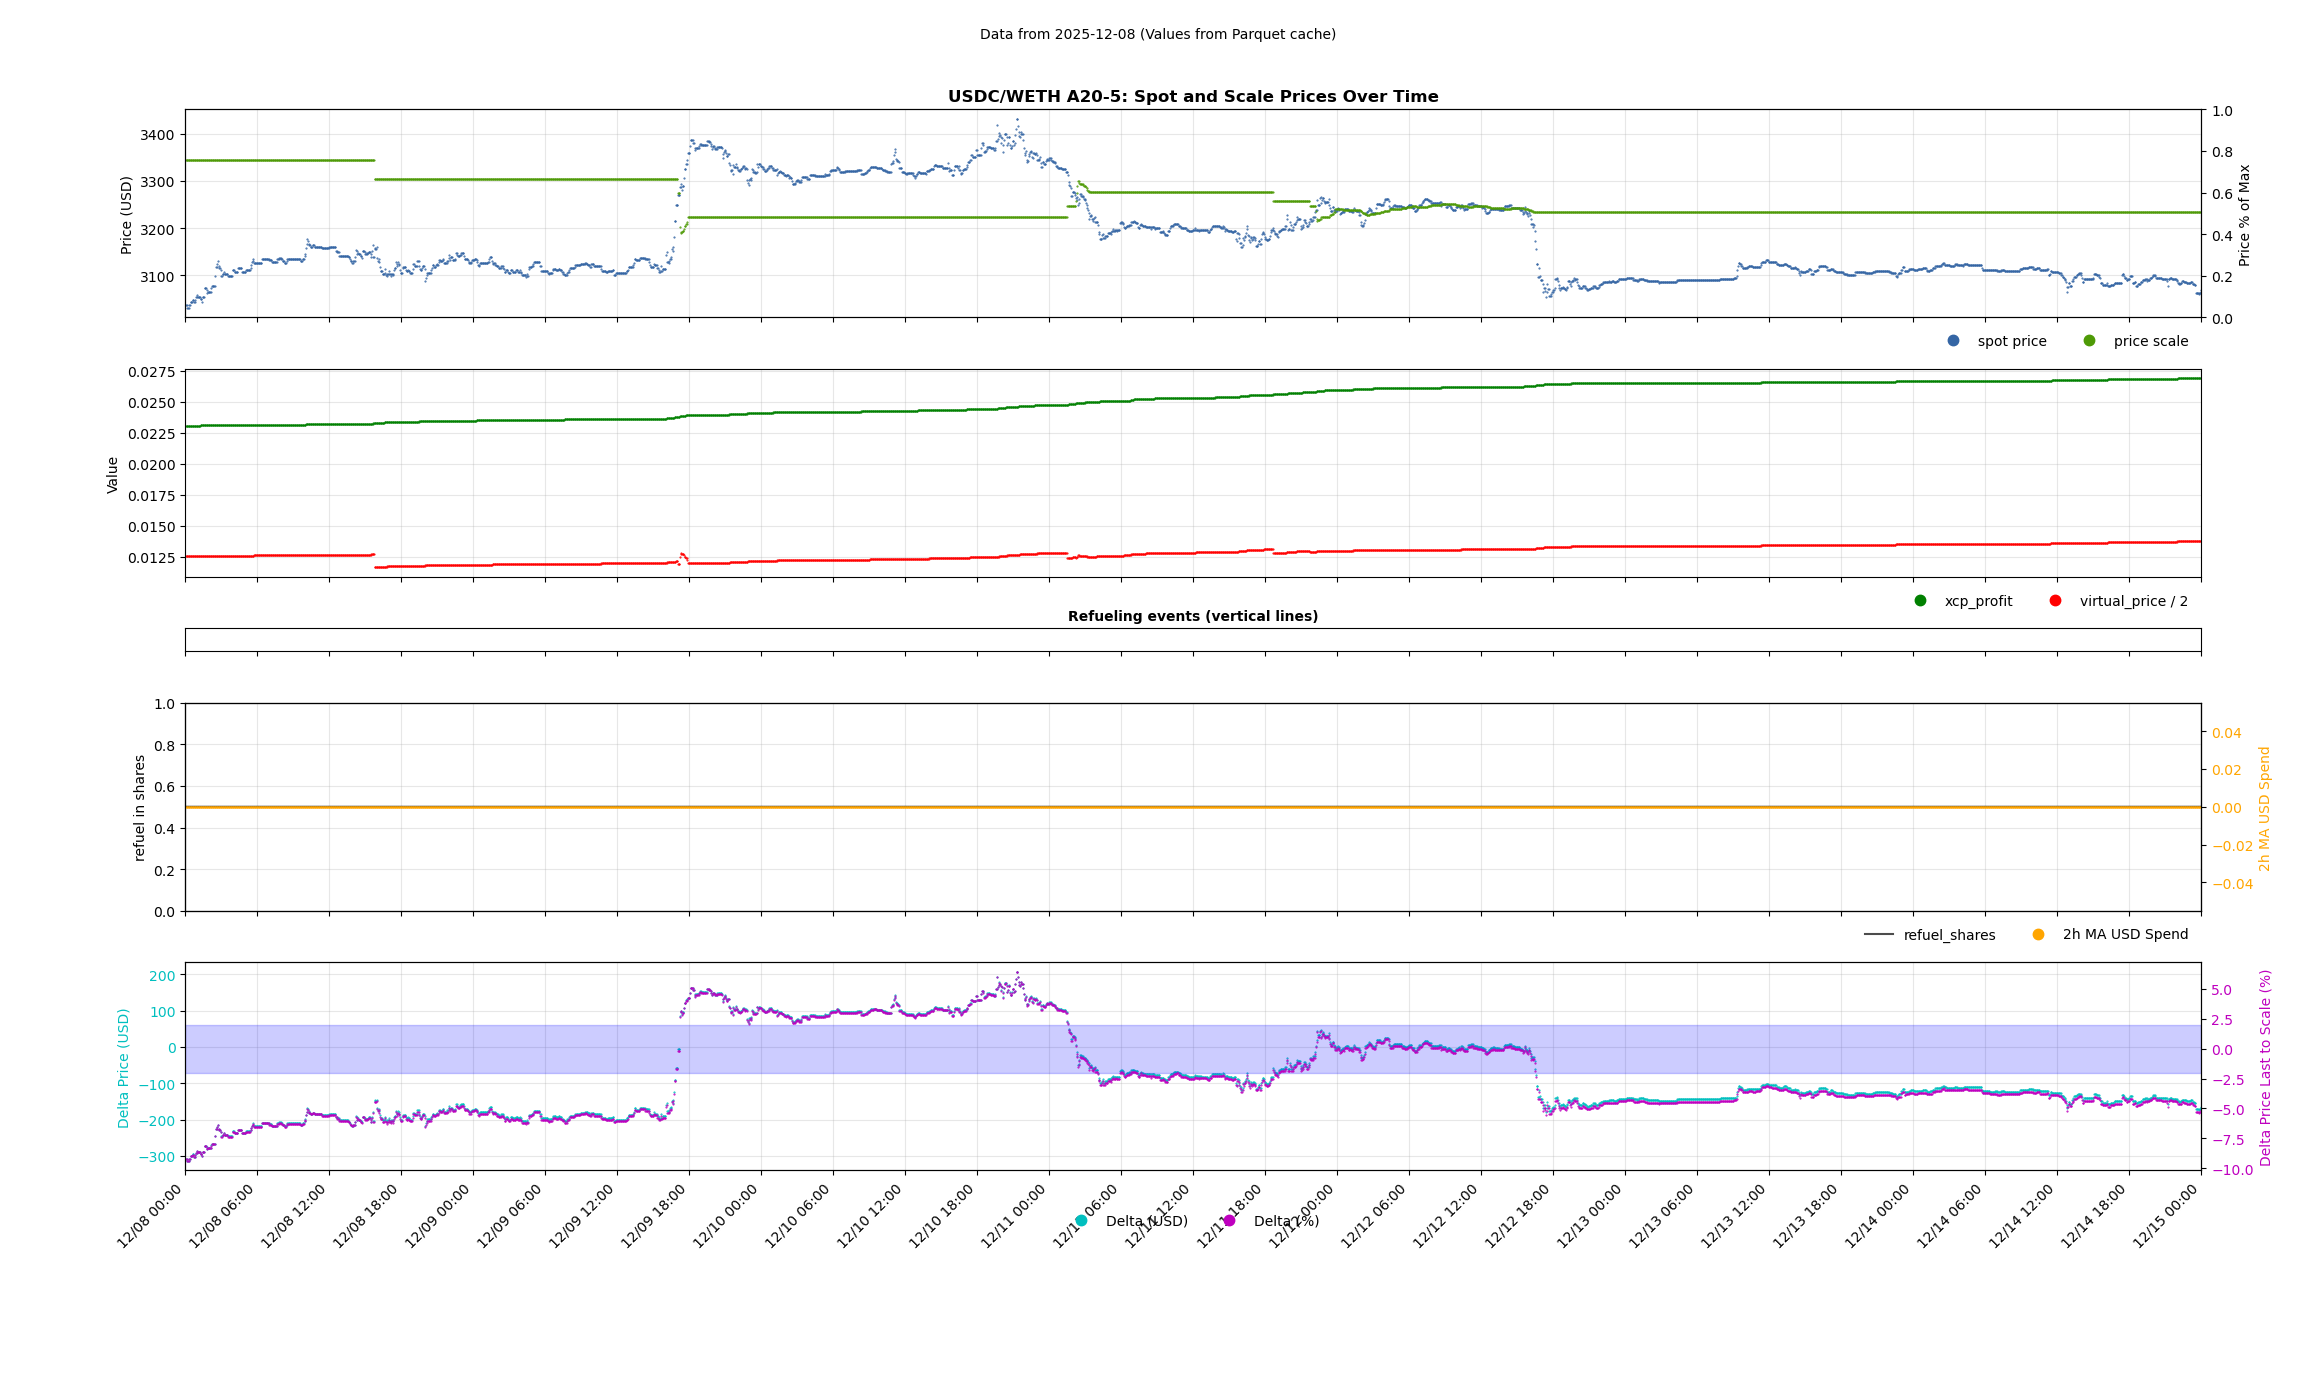Click the spot price legend marker
The width and height of the screenshot is (2317, 1377).
tap(1953, 341)
